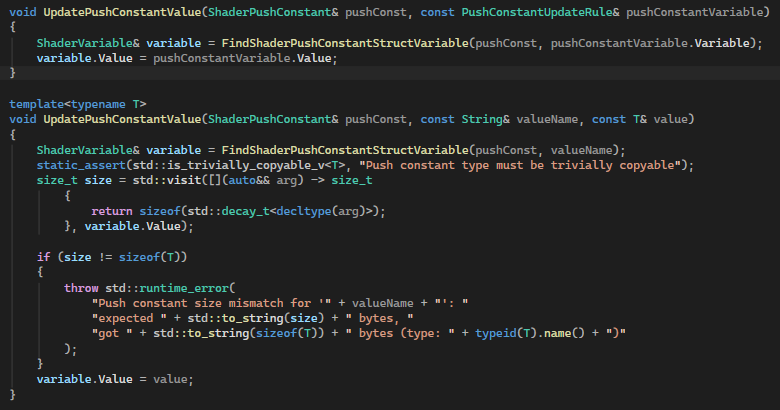Click '"Push constant type must be trivially copyable"' string

click(x=520, y=165)
